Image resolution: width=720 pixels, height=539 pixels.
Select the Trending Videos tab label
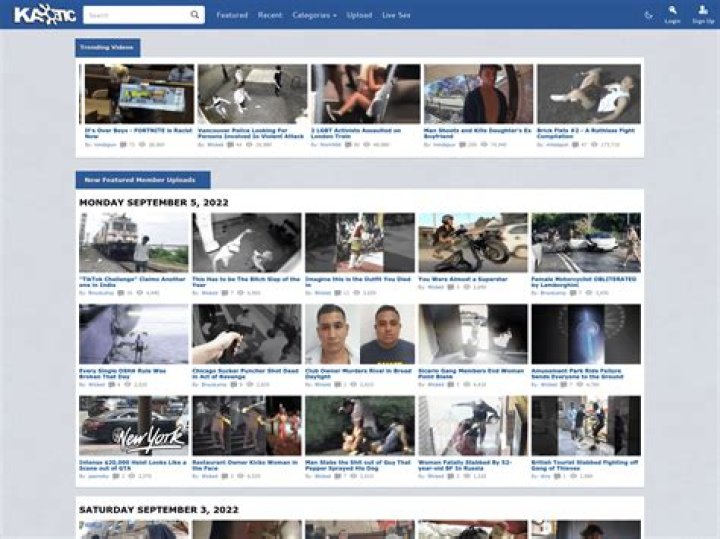pos(108,48)
